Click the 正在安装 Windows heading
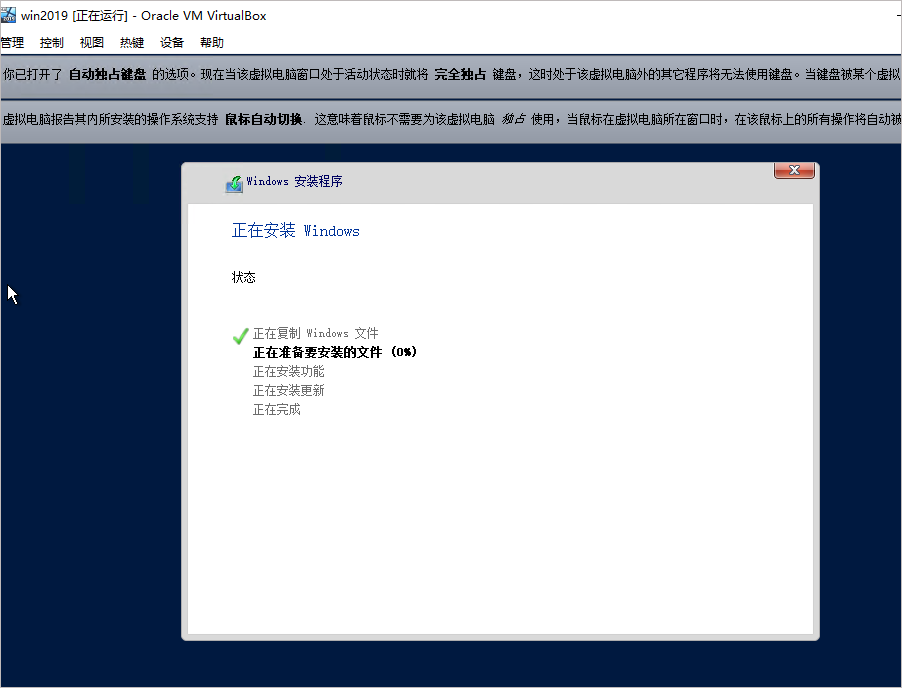The width and height of the screenshot is (902, 688). [296, 231]
